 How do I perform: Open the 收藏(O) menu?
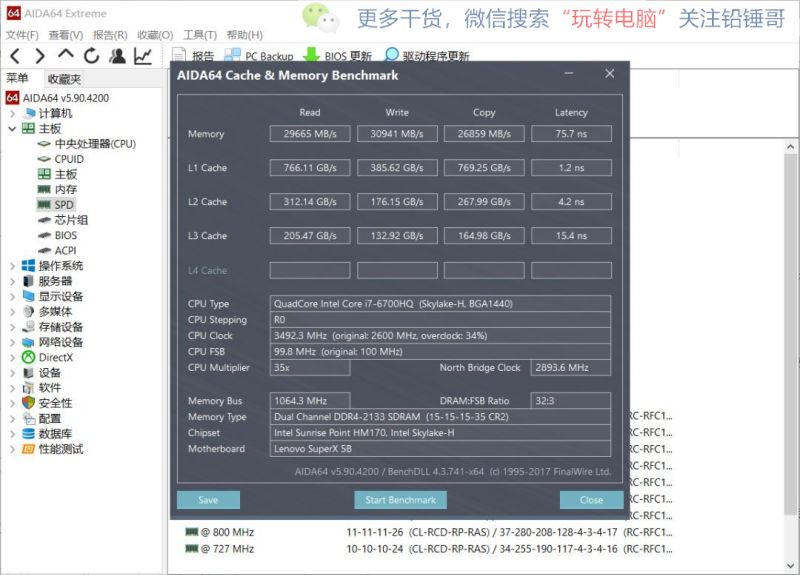click(155, 35)
